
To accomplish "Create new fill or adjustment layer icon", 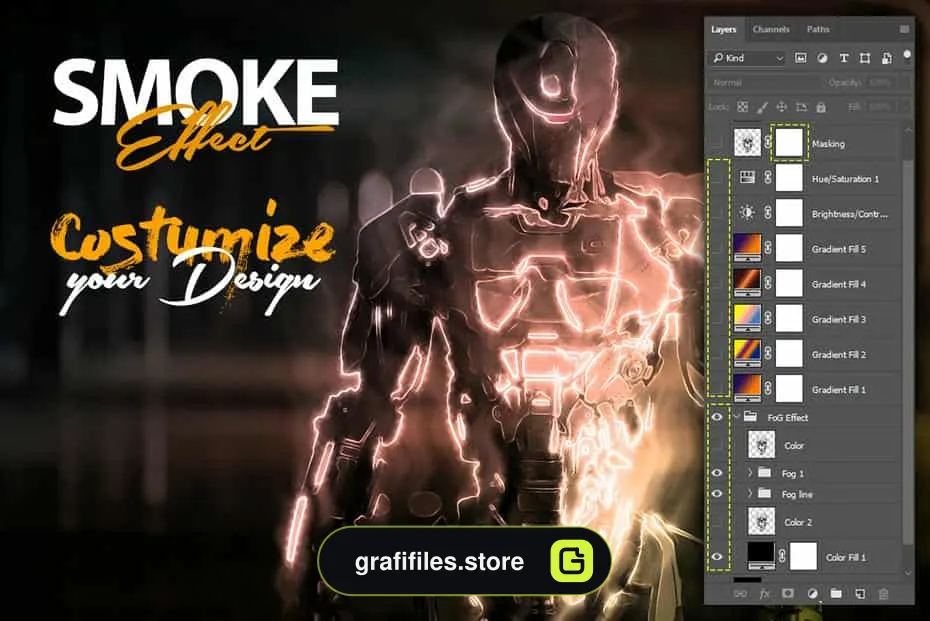I will [813, 594].
